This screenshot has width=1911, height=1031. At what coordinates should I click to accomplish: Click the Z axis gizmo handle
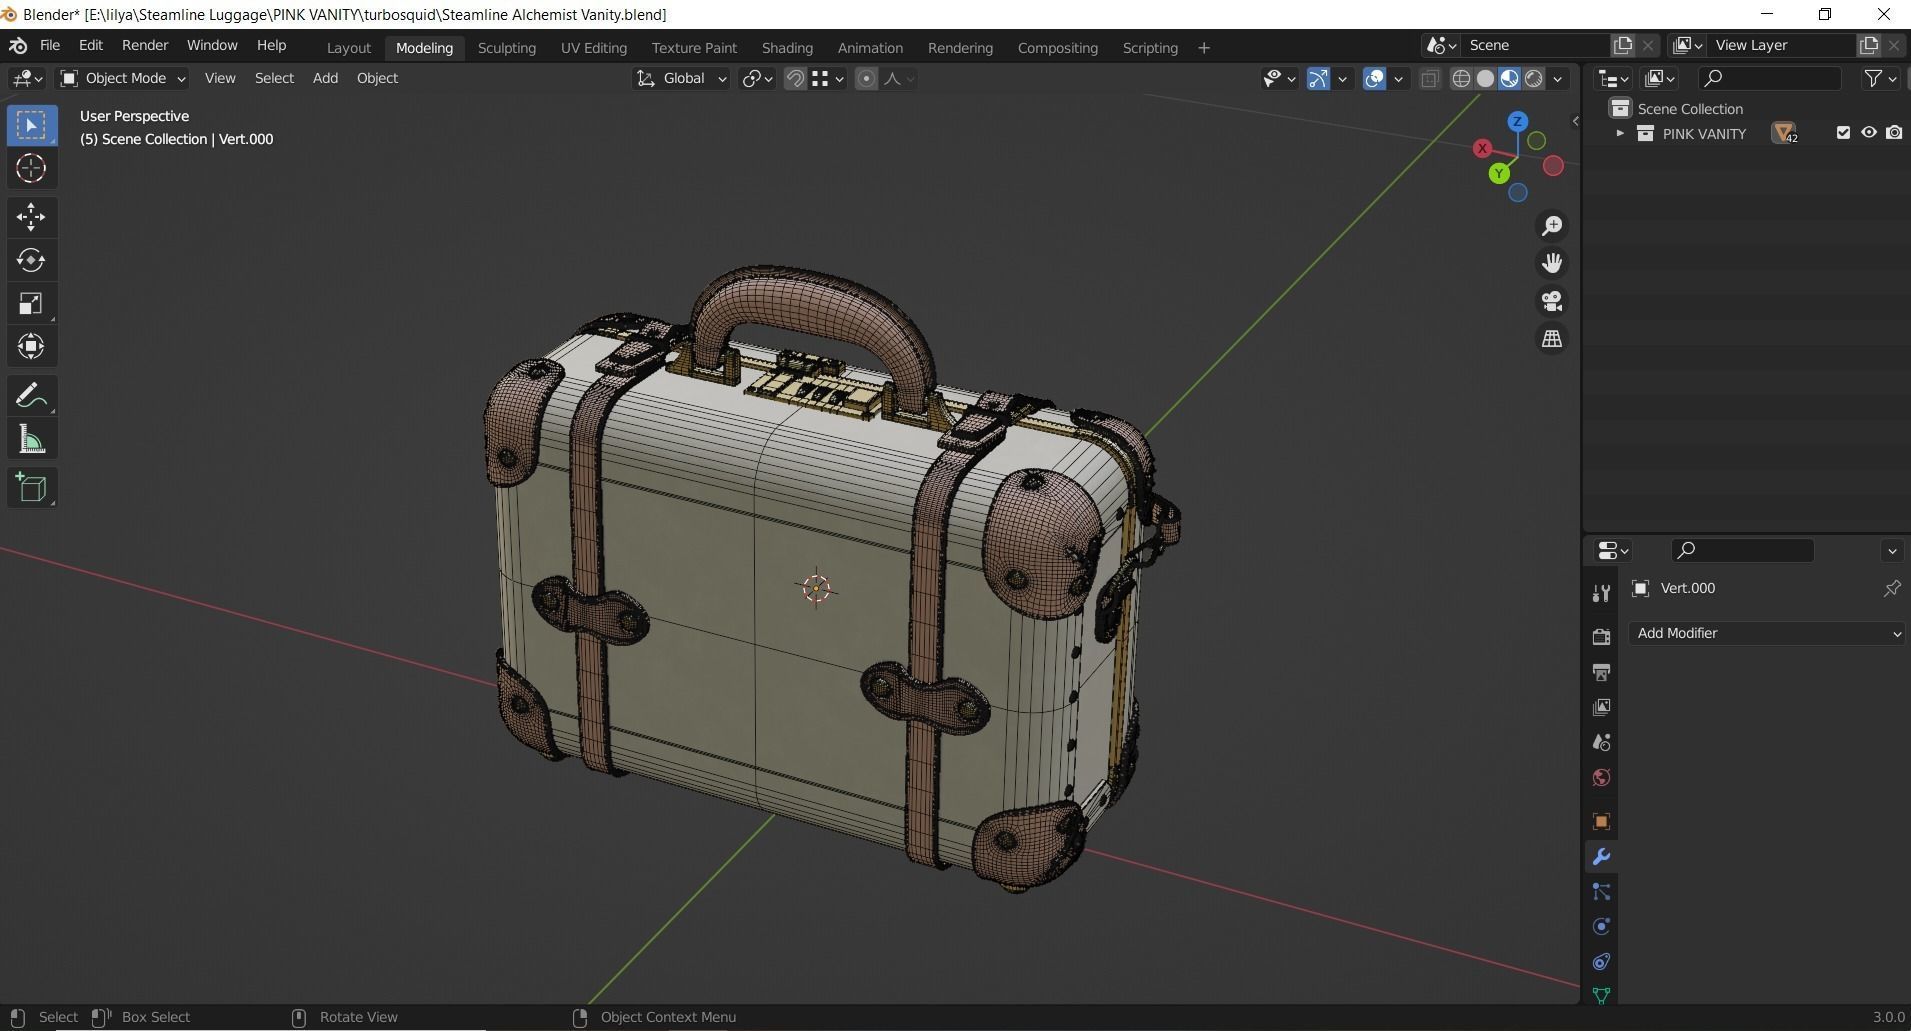point(1517,122)
